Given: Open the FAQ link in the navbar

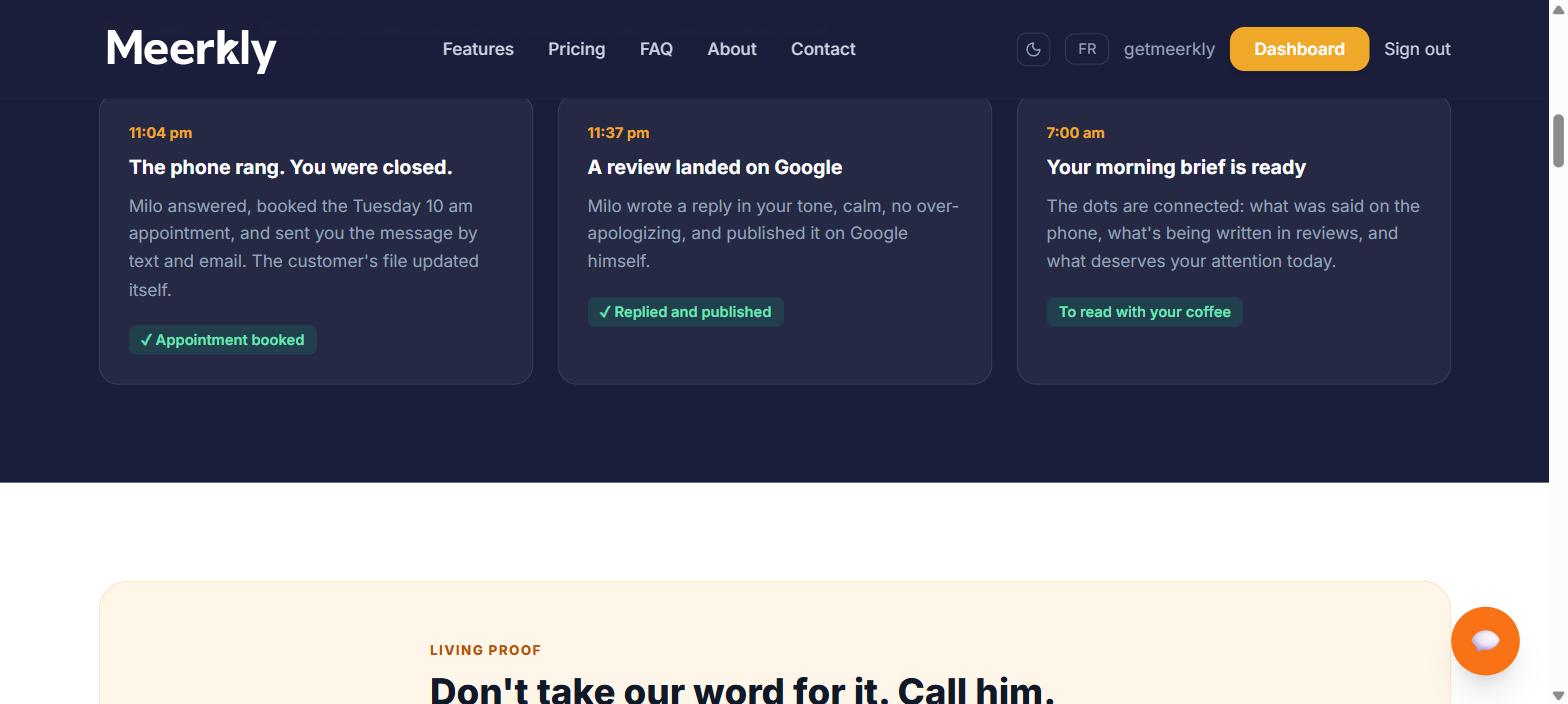Looking at the screenshot, I should pos(656,49).
